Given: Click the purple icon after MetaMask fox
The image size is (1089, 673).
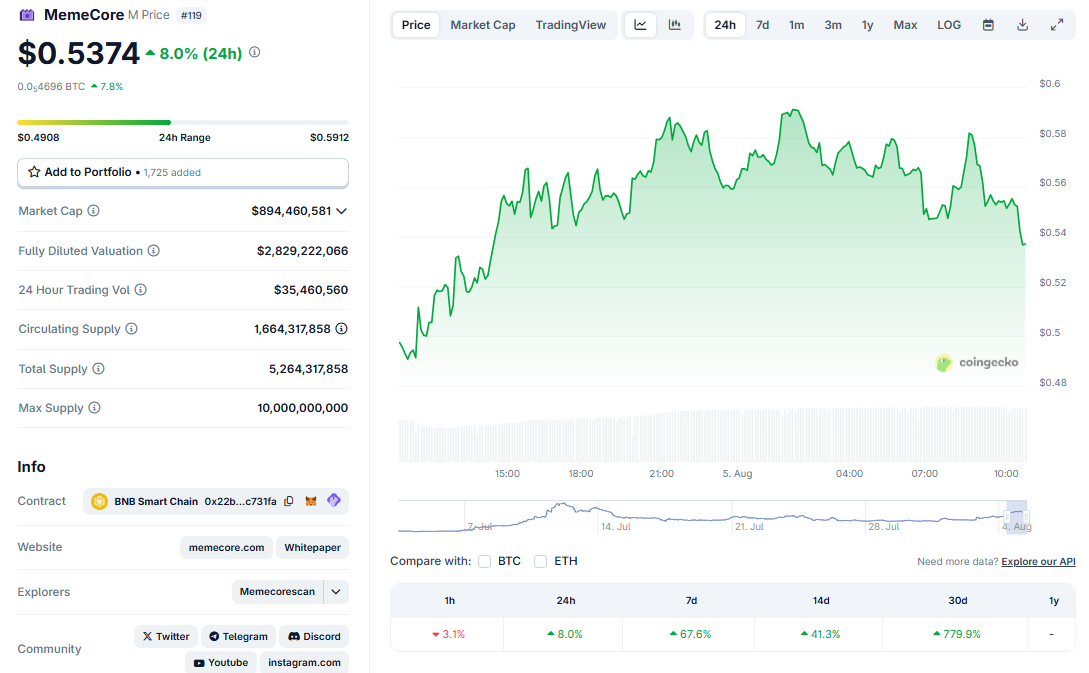Looking at the screenshot, I should pyautogui.click(x=334, y=500).
